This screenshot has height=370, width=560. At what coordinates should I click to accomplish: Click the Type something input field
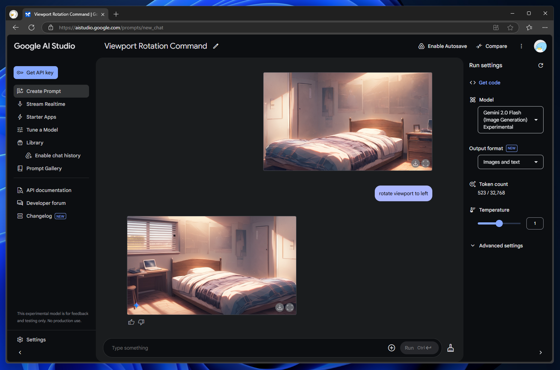coord(246,348)
